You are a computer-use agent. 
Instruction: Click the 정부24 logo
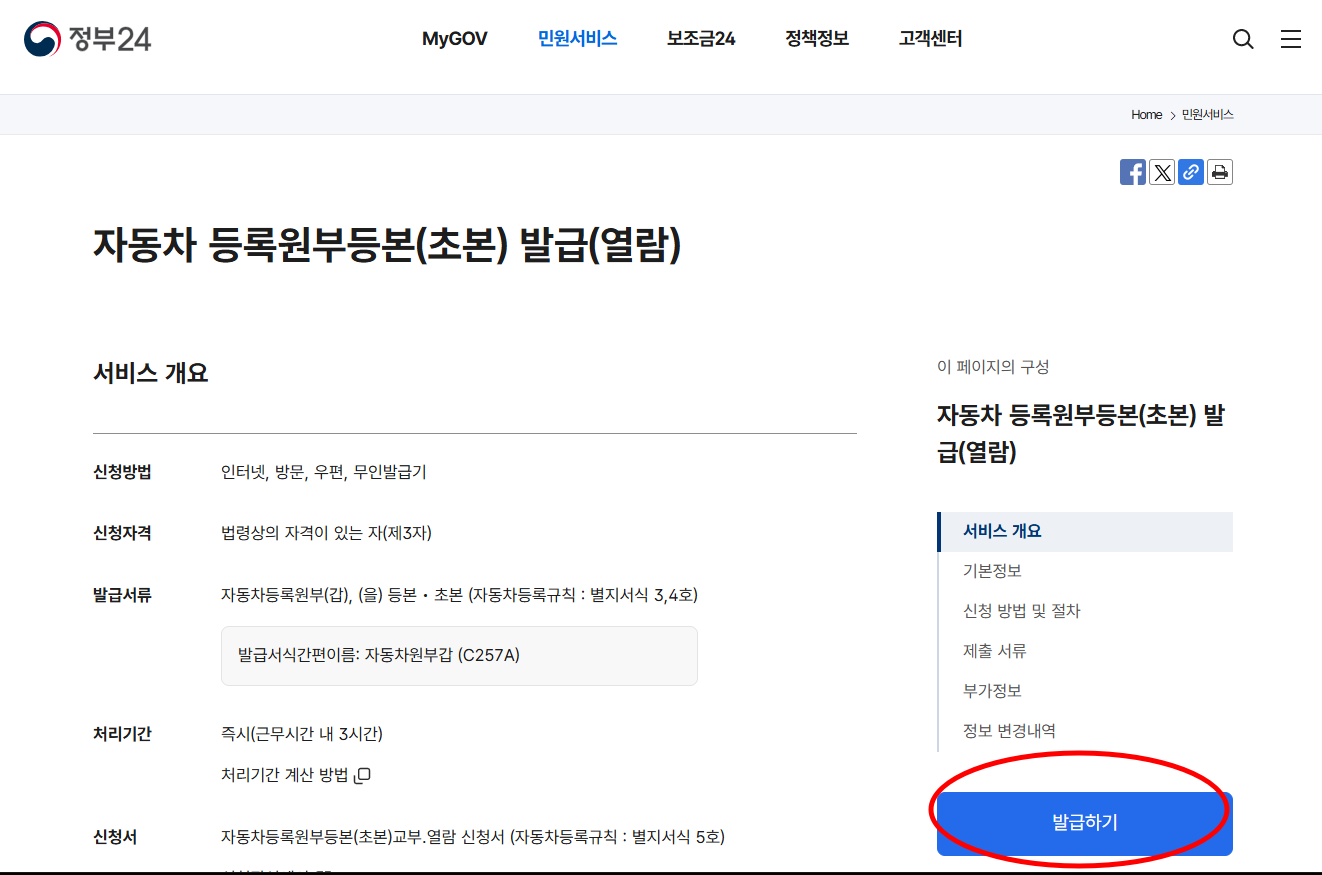pyautogui.click(x=87, y=39)
